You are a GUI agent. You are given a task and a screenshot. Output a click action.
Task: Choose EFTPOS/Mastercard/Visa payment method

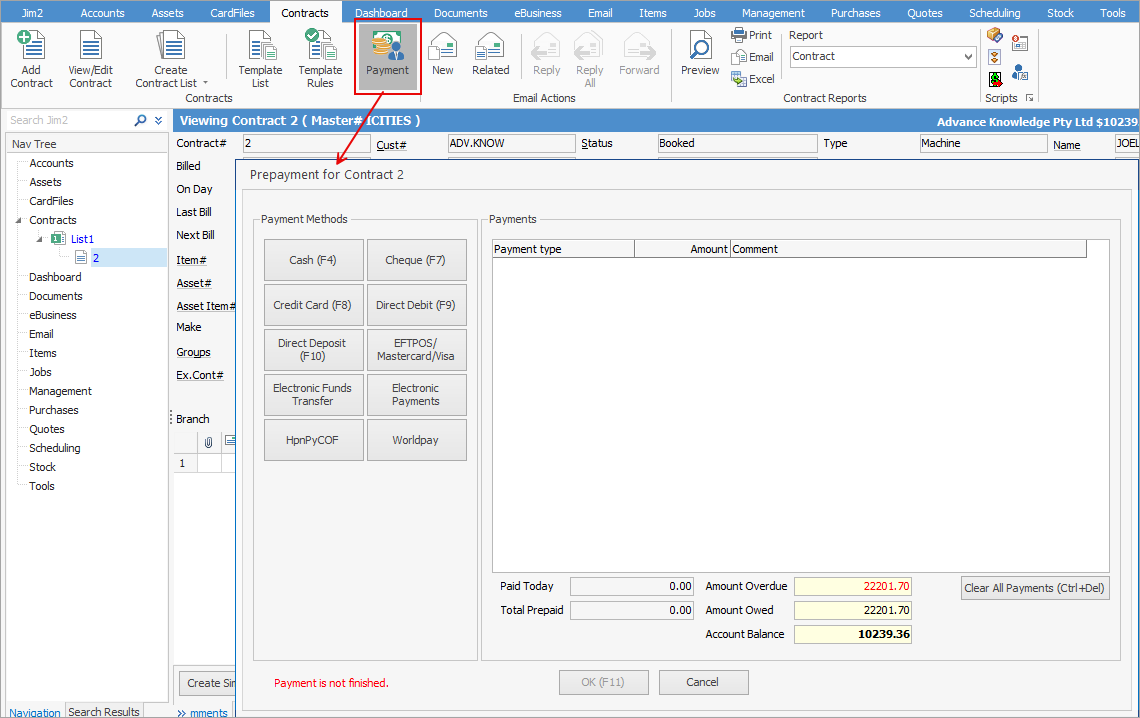[x=417, y=350]
